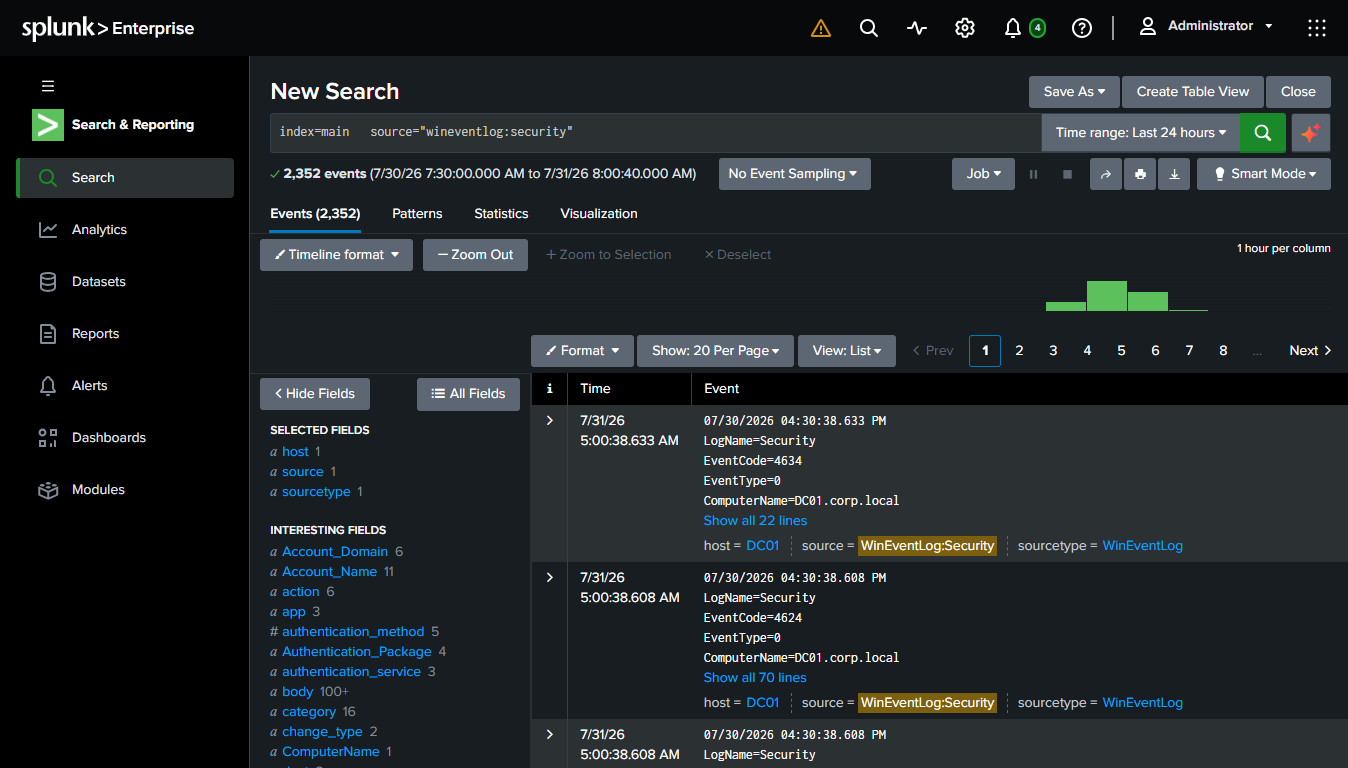Click the warning triangle alert icon
Image resolution: width=1348 pixels, height=768 pixels.
click(821, 28)
